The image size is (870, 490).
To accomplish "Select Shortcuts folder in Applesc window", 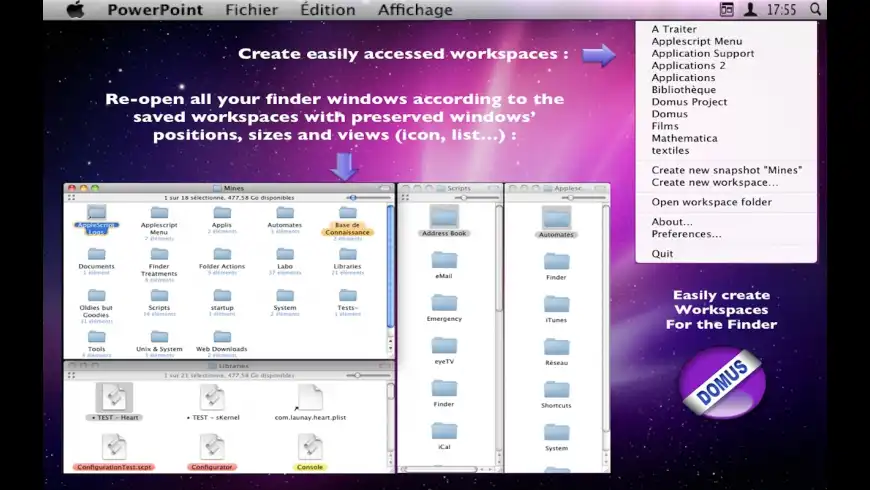I will pos(556,394).
